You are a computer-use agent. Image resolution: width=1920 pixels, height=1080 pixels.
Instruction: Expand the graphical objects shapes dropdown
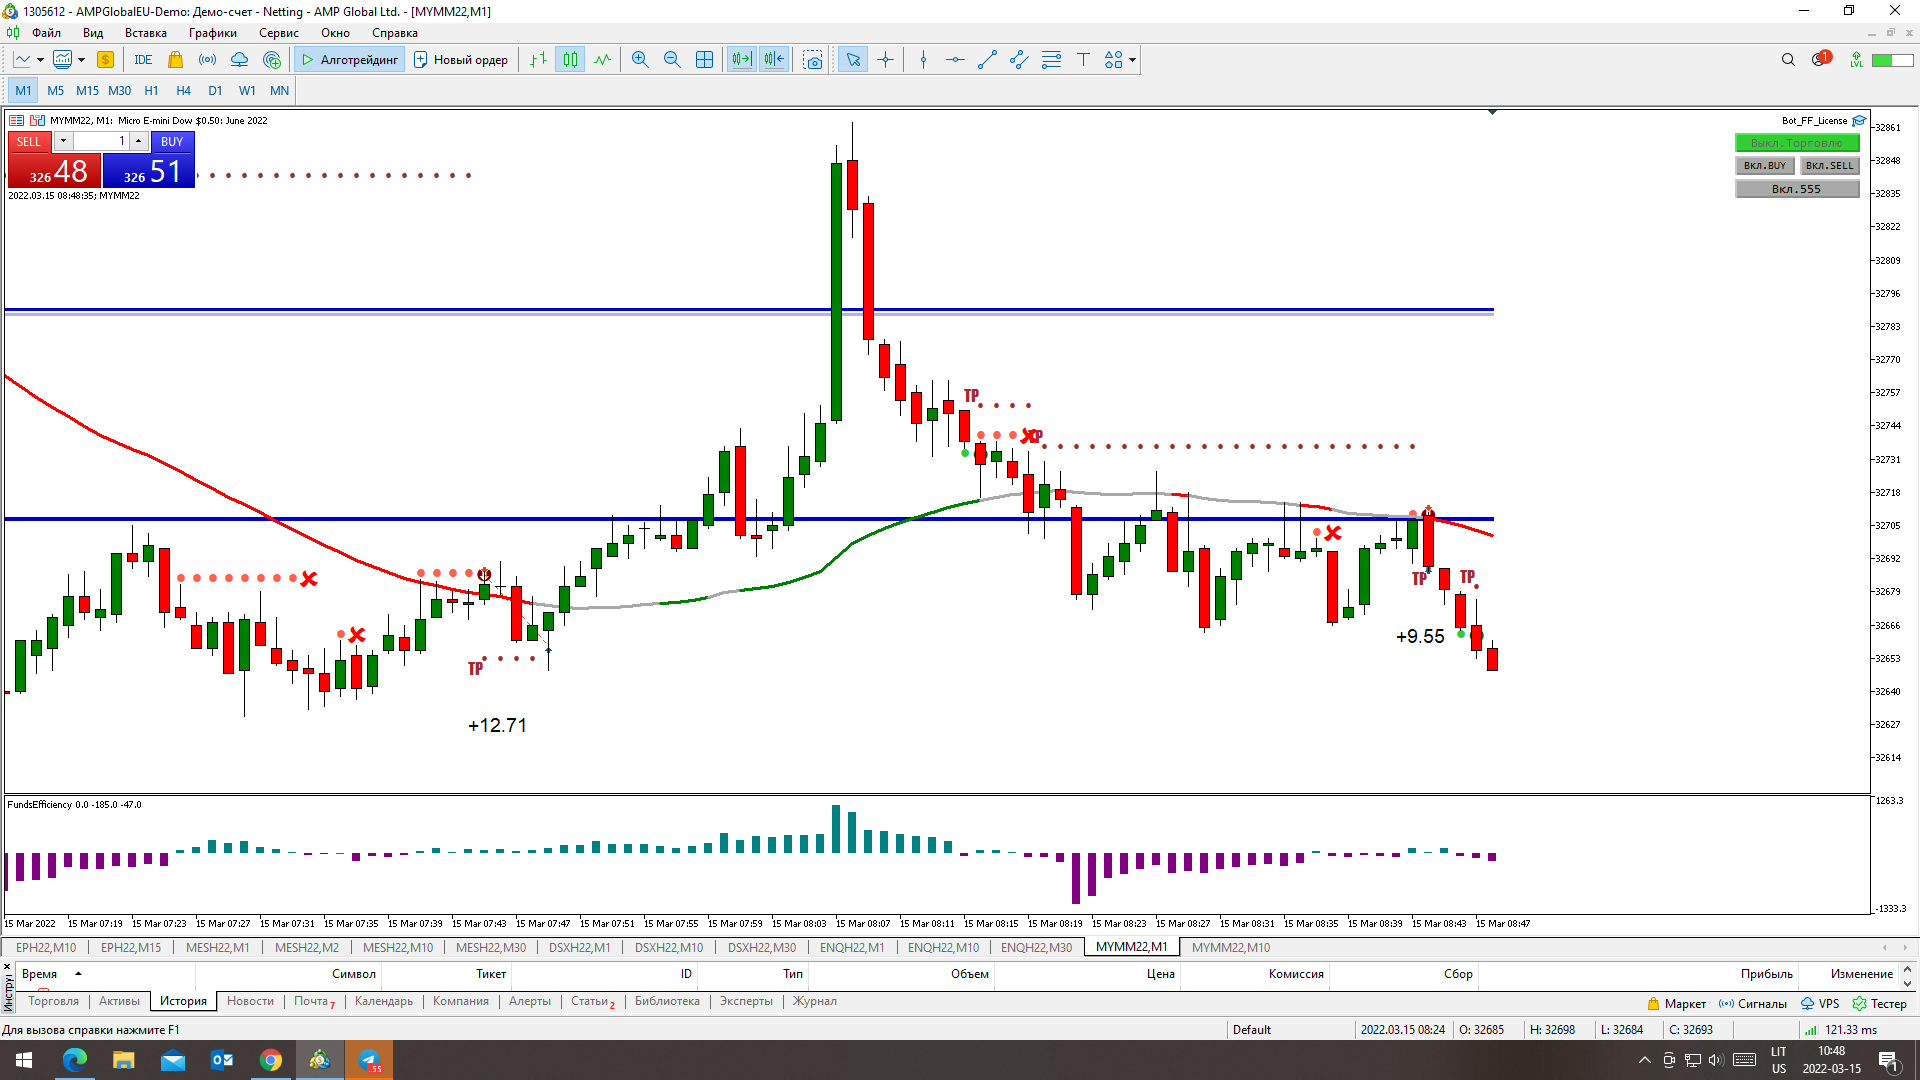click(x=1132, y=60)
